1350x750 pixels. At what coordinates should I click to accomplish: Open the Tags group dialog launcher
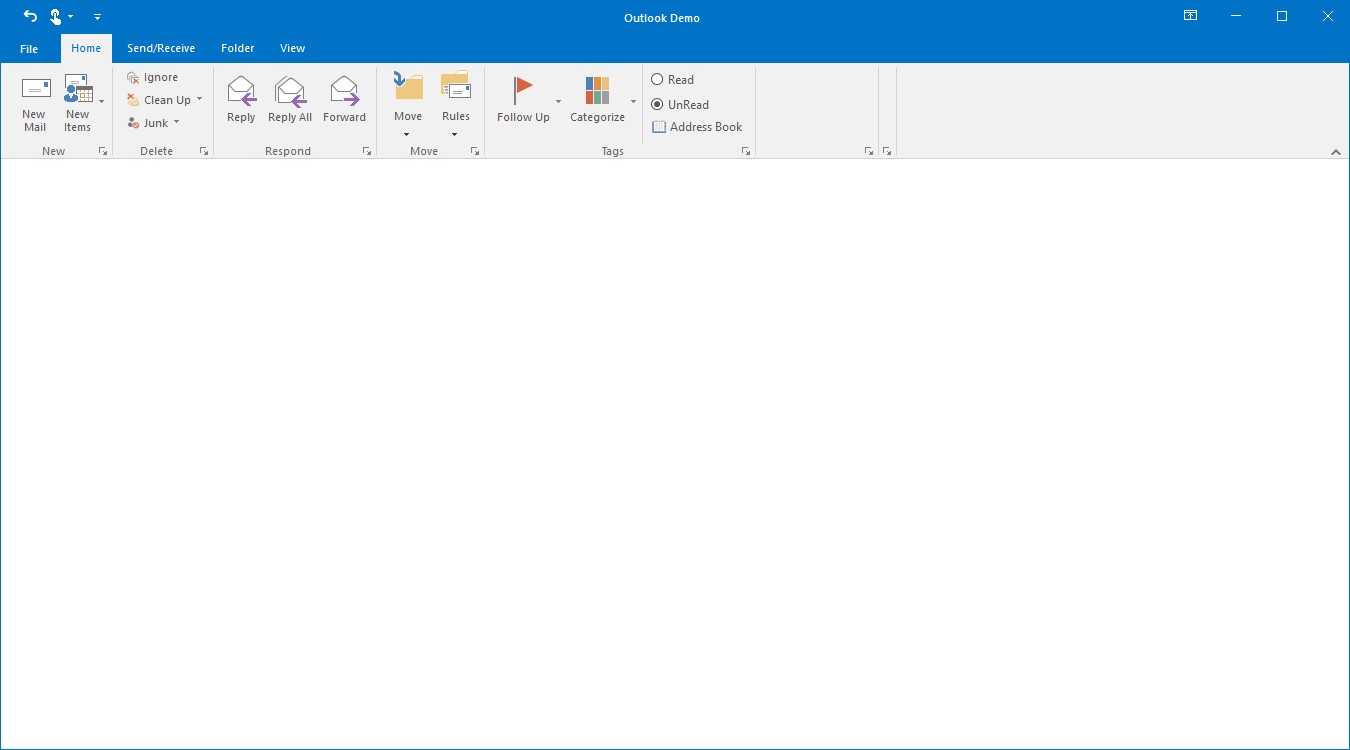(745, 150)
